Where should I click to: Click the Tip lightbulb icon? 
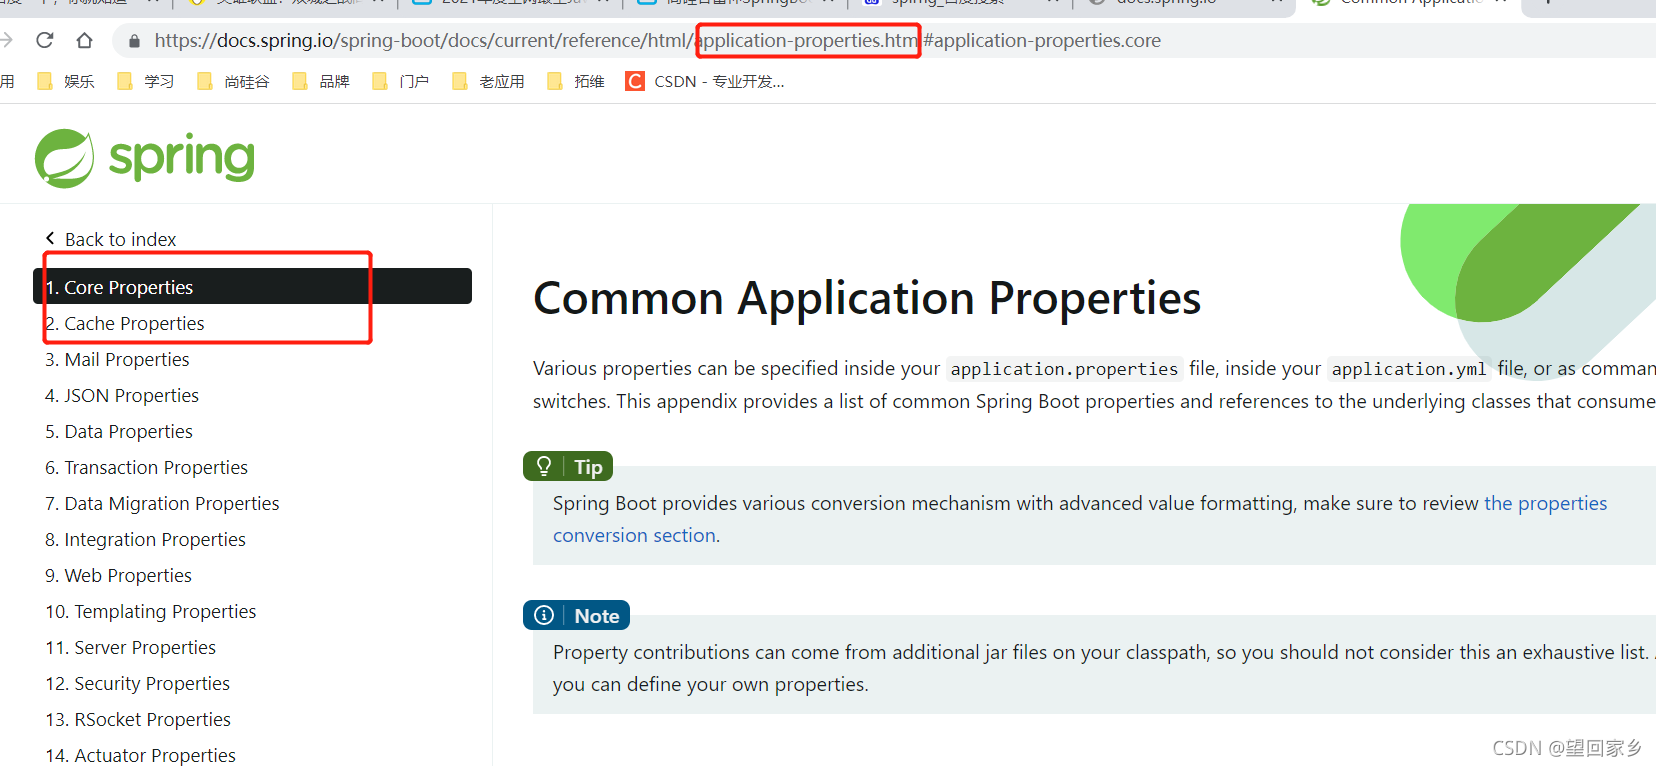pos(544,466)
